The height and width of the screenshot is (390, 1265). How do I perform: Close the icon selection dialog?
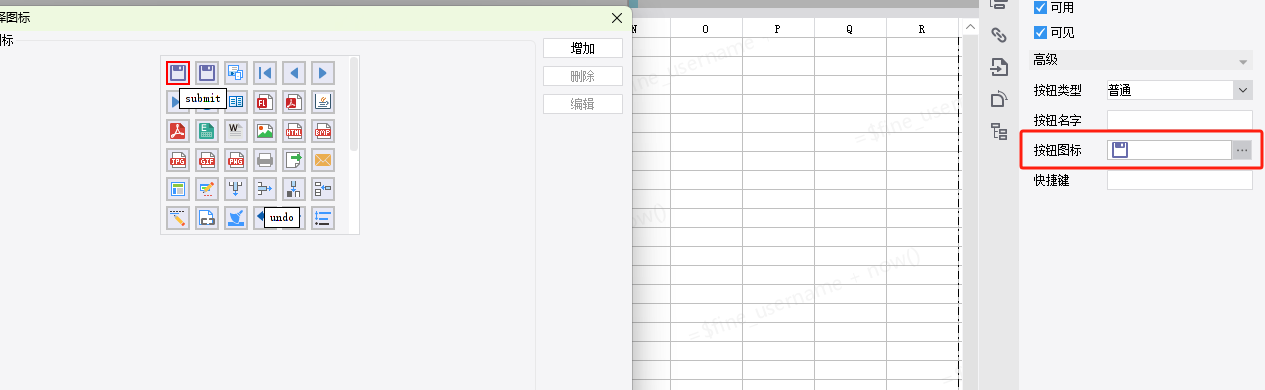tap(617, 17)
